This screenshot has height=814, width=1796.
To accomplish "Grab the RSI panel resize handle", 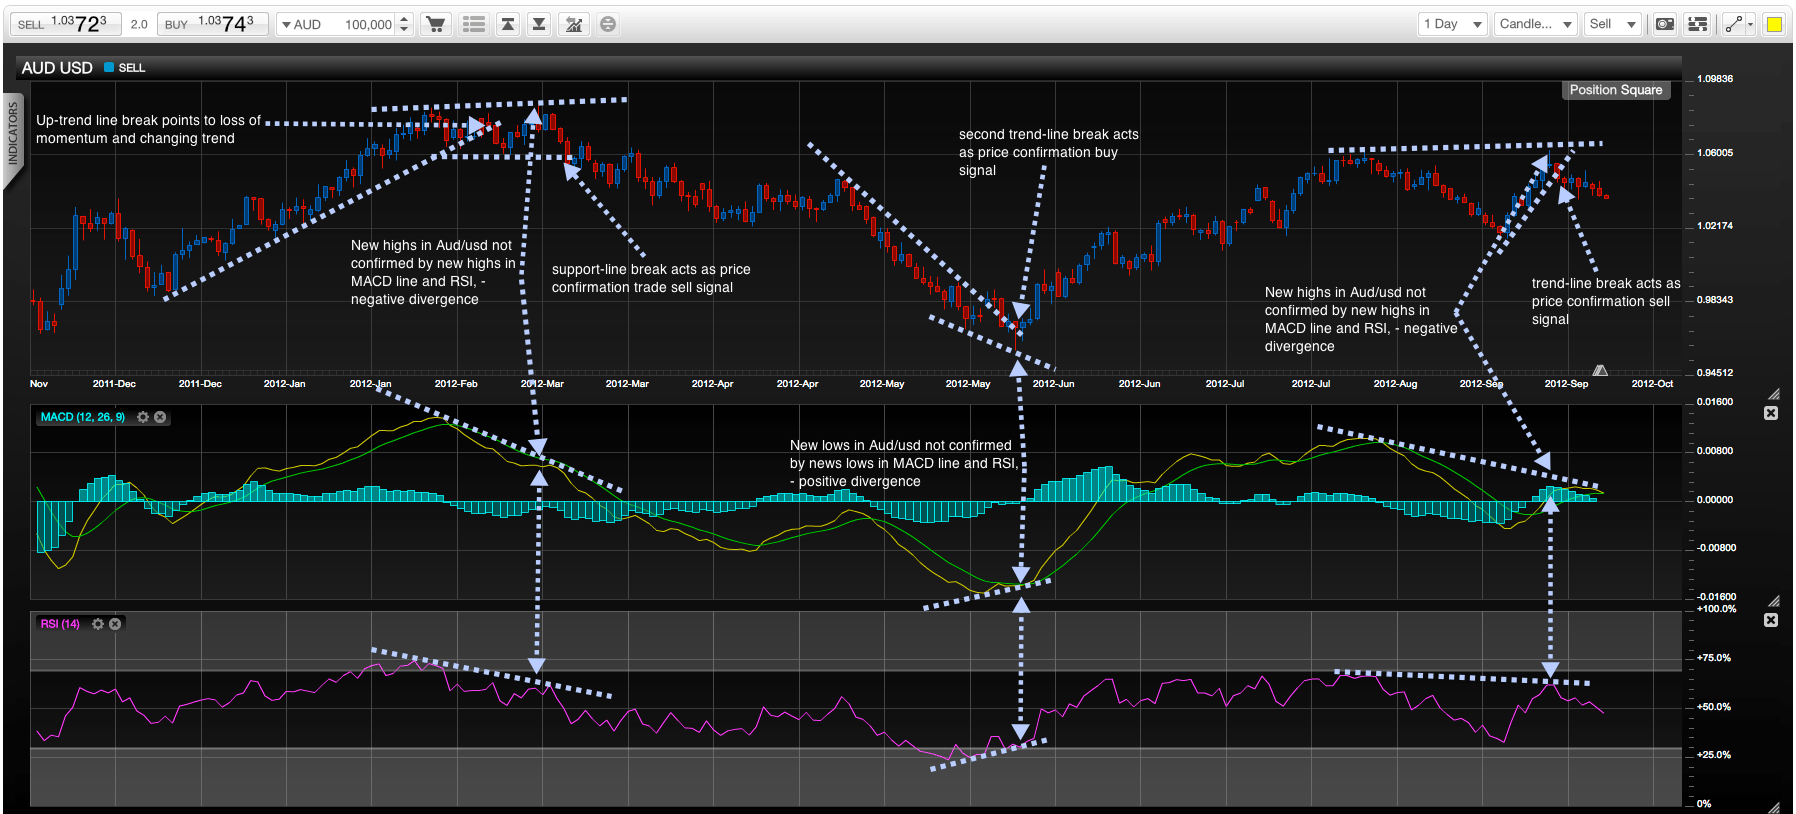I will coord(1774,807).
